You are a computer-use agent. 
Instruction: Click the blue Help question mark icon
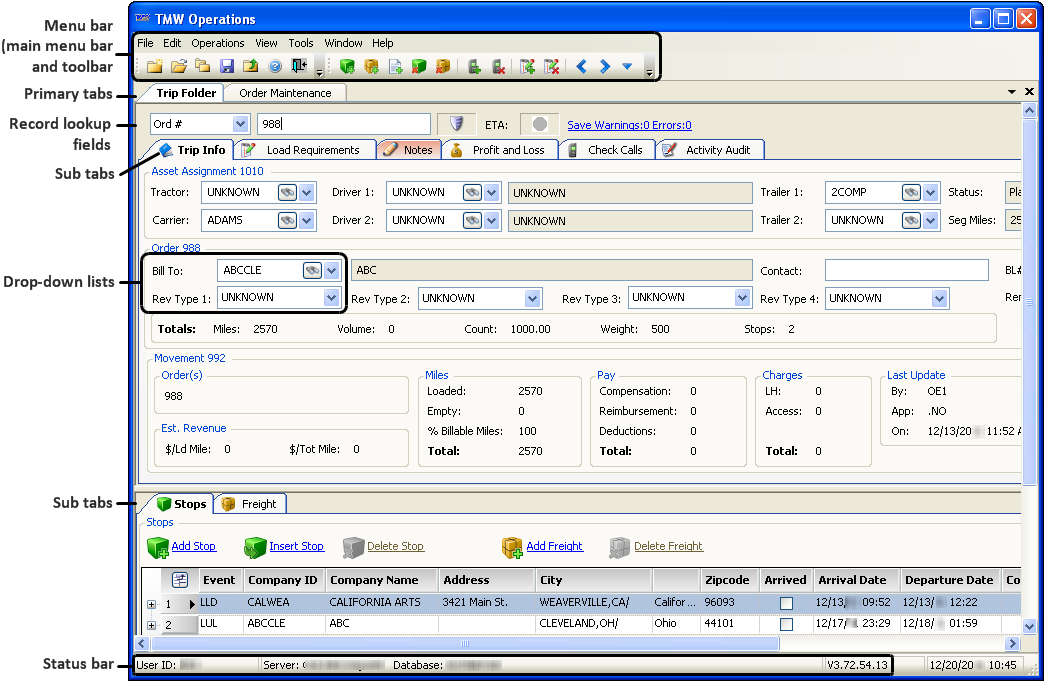pos(275,67)
